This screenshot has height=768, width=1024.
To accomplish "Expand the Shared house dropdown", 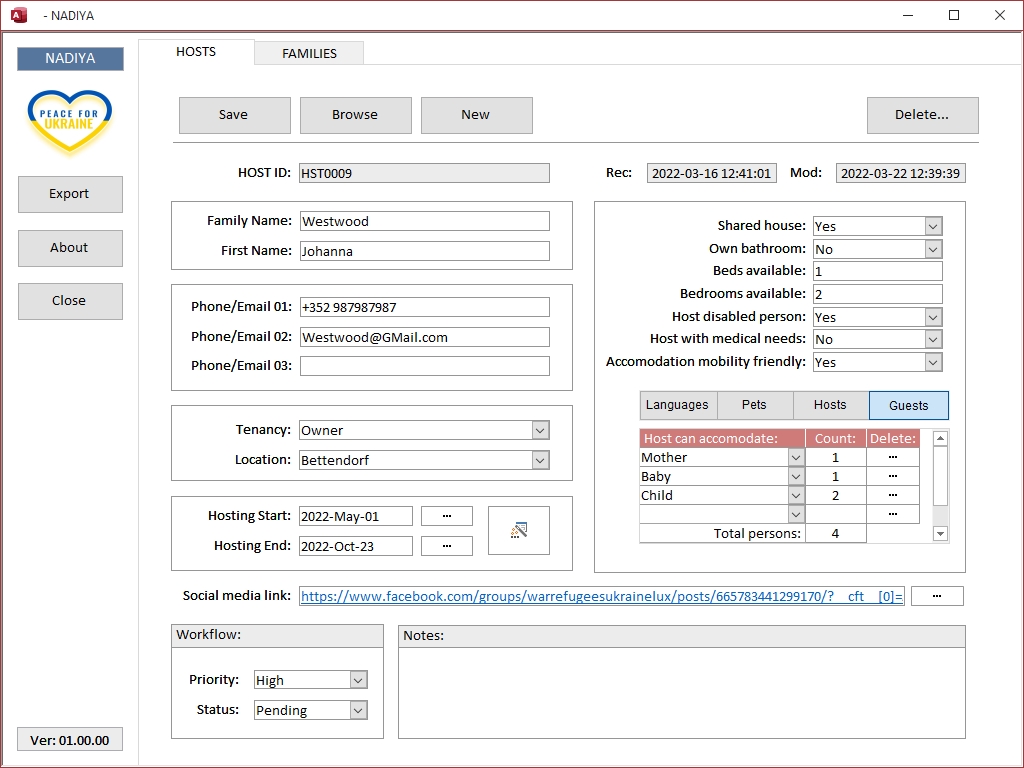I will coord(933,226).
